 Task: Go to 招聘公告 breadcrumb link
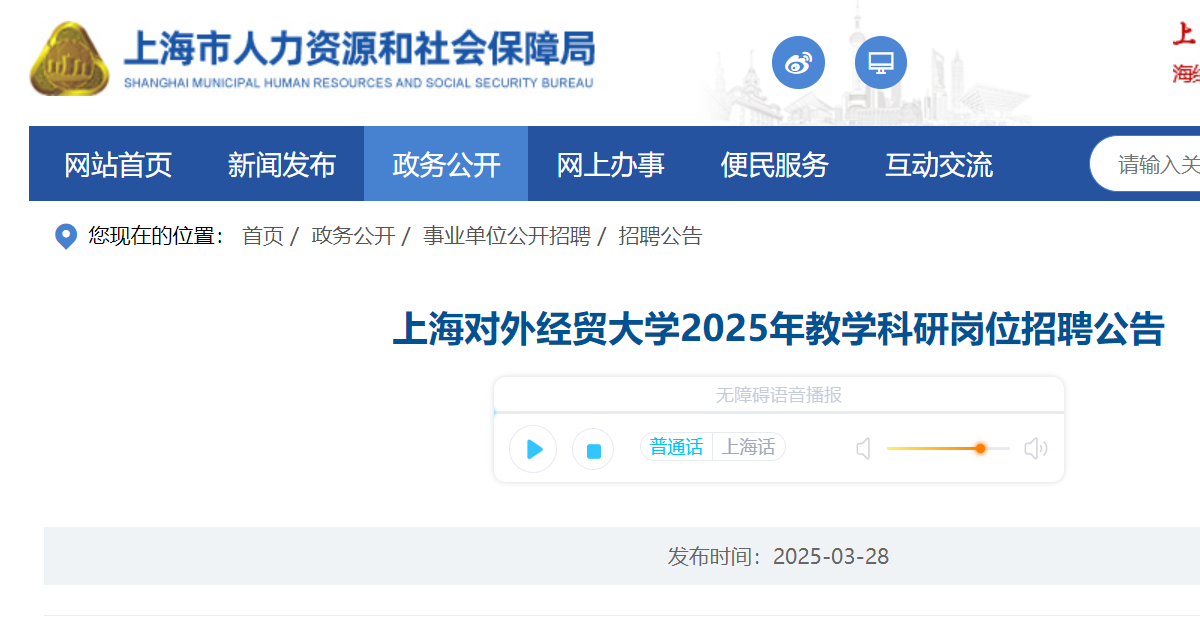(660, 236)
